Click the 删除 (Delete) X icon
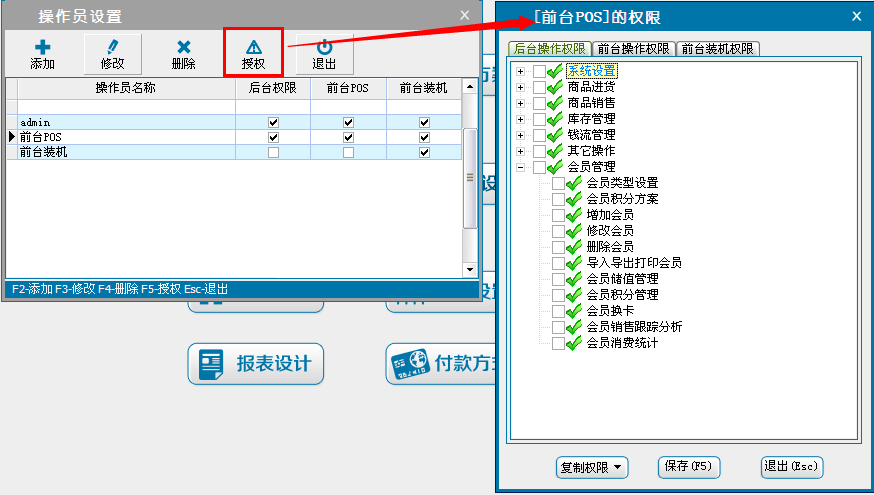 tap(183, 47)
